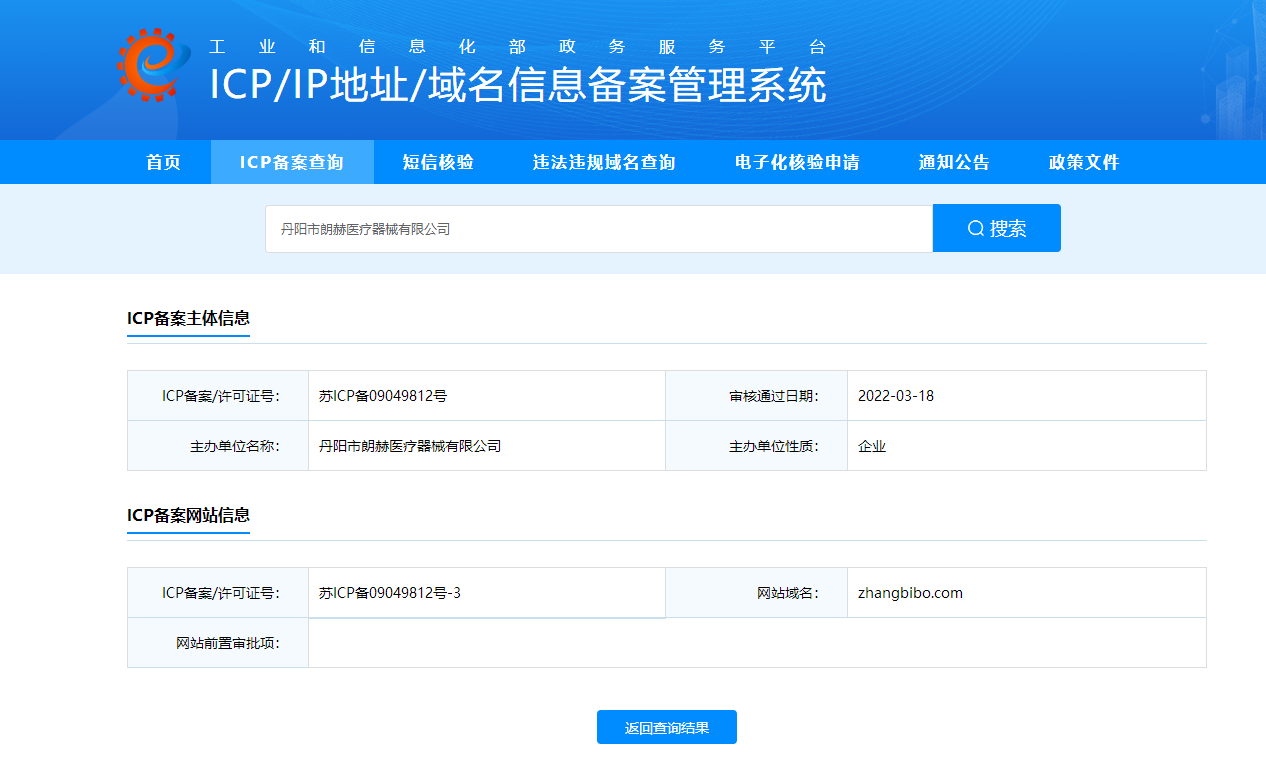Screen dimensions: 1266x763
Task: Select the ICP备案查询 tab
Action: (292, 162)
